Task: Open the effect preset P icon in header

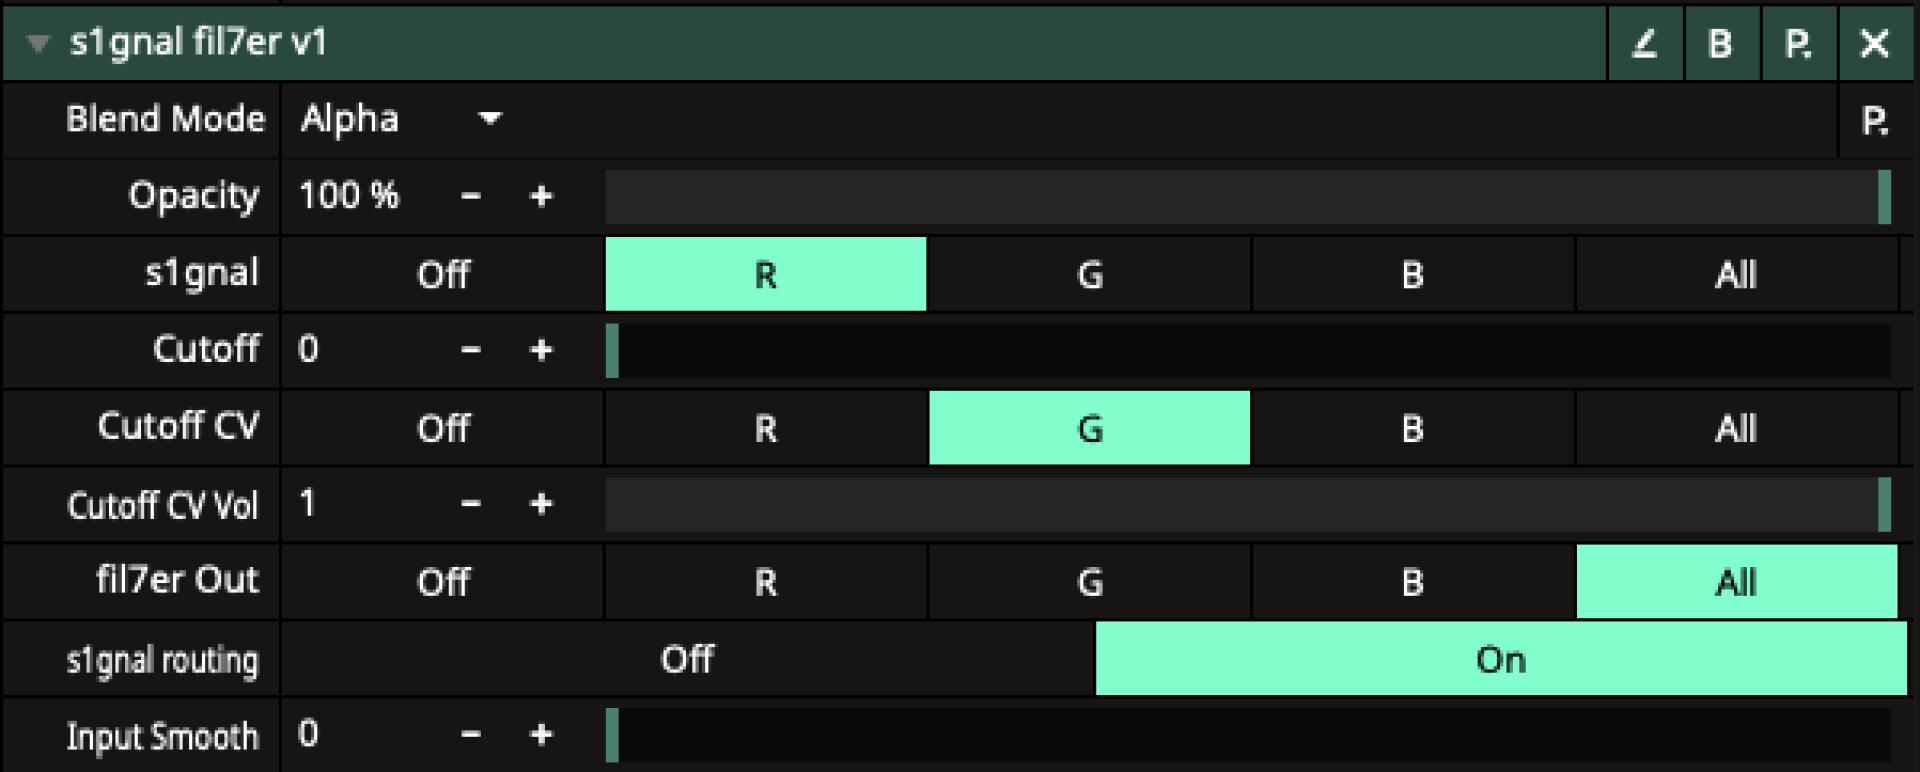Action: [1797, 44]
